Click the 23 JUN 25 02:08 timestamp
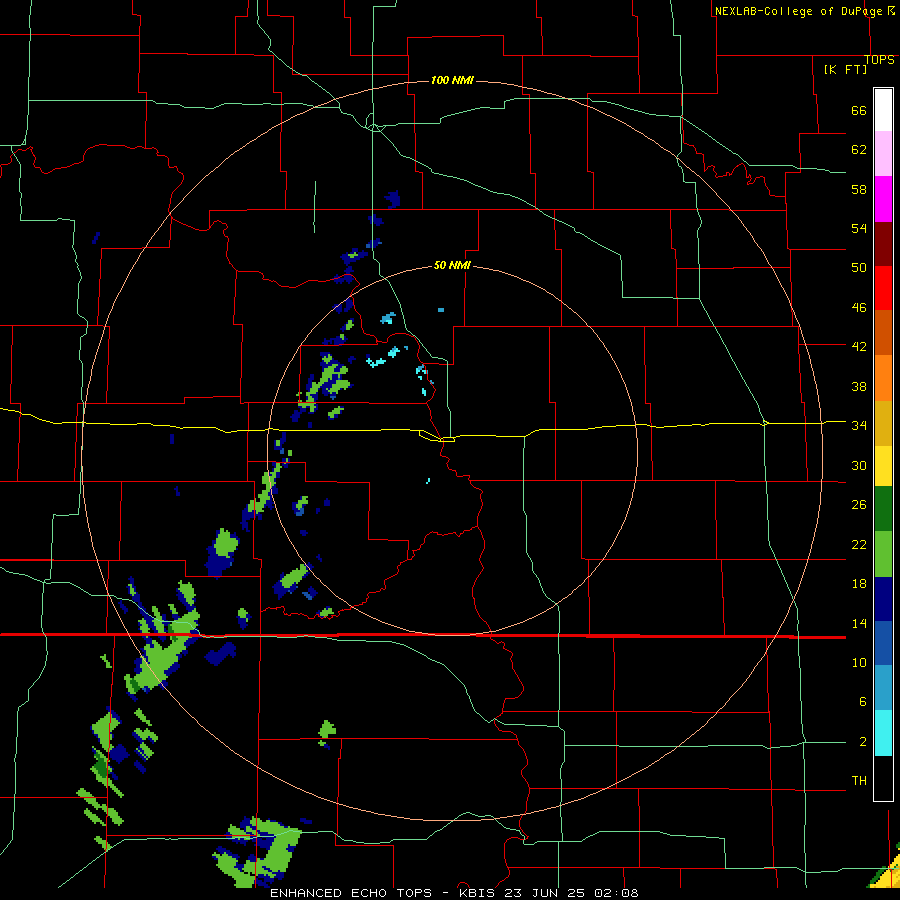The width and height of the screenshot is (900, 900). (571, 893)
